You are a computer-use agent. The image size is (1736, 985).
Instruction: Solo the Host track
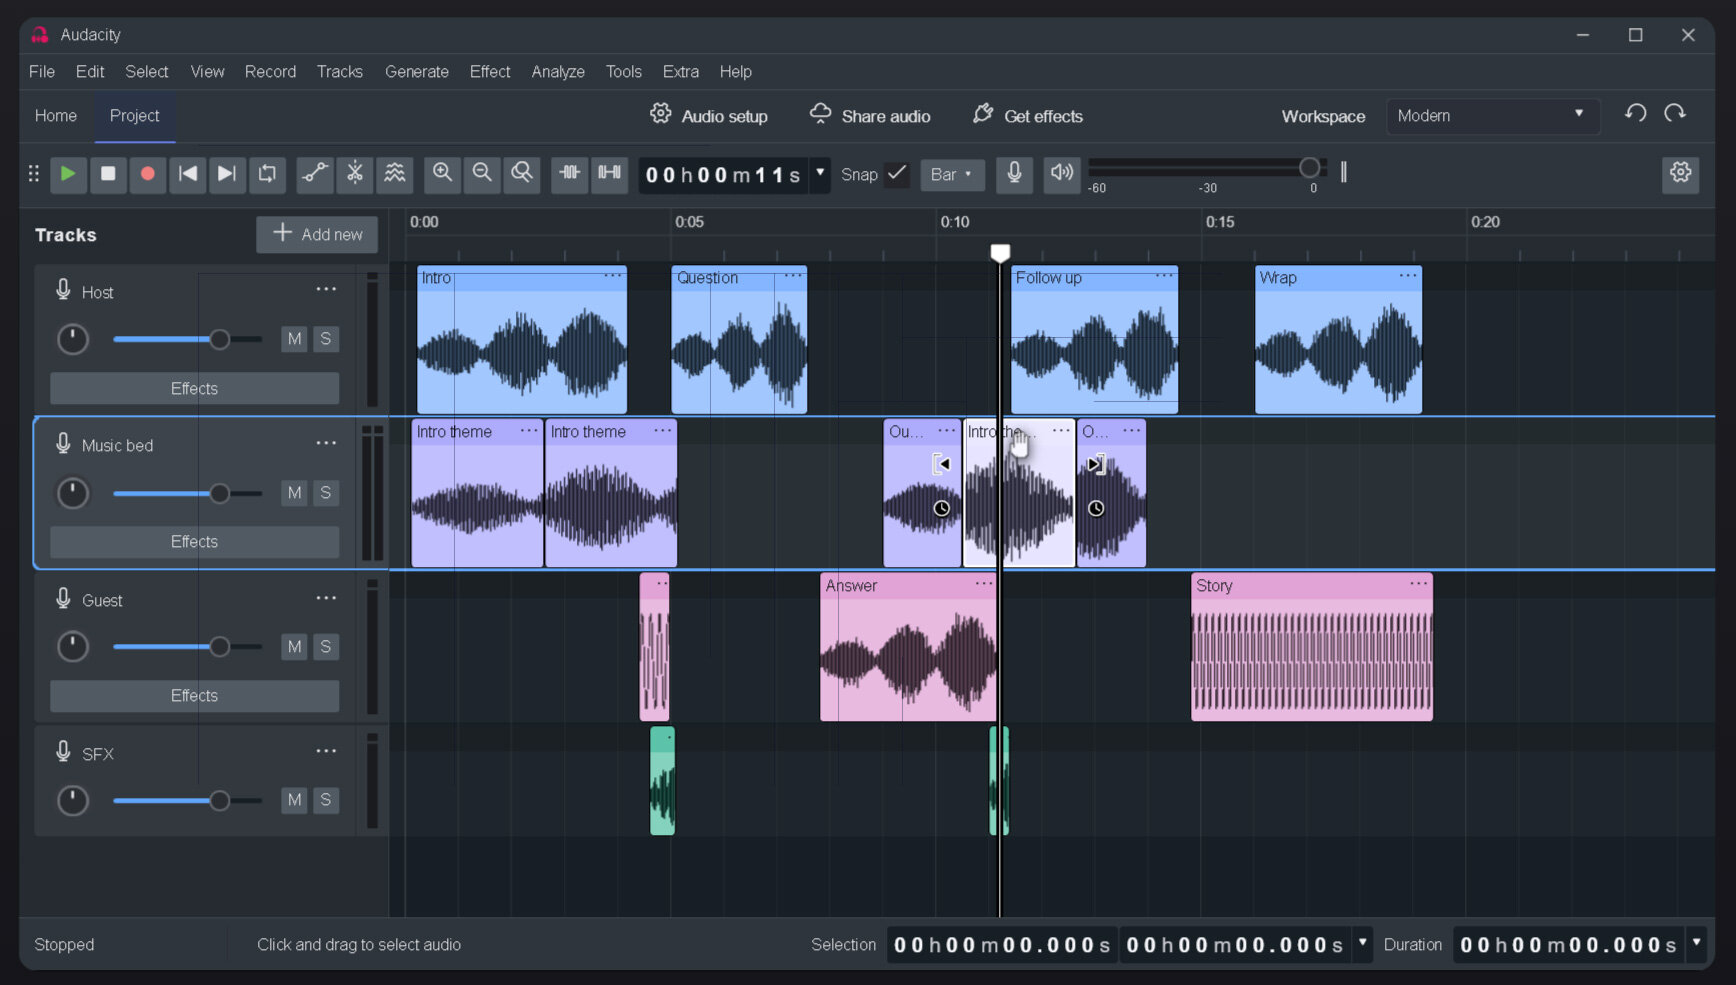click(x=325, y=339)
